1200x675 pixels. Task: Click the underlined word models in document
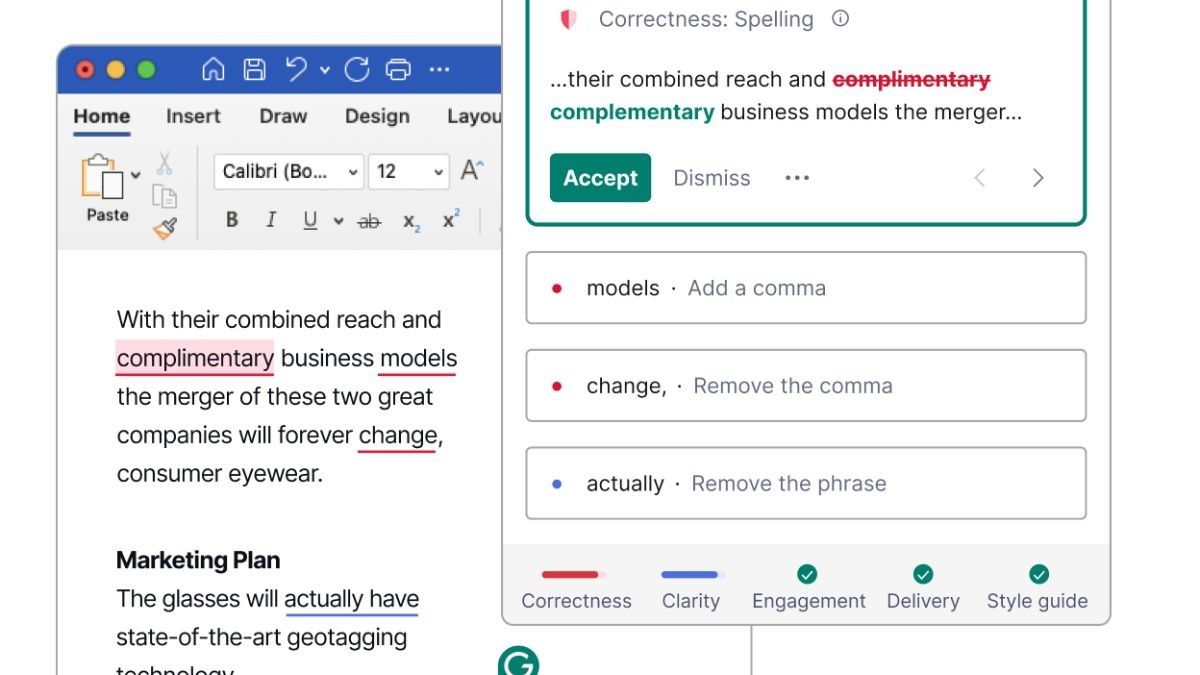pos(418,358)
